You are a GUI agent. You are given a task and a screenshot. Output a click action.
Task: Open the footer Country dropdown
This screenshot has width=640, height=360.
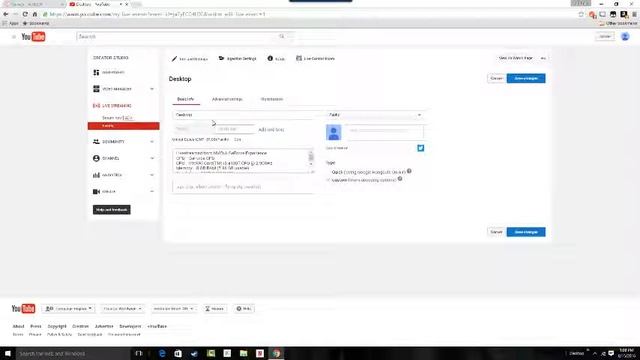coord(122,309)
